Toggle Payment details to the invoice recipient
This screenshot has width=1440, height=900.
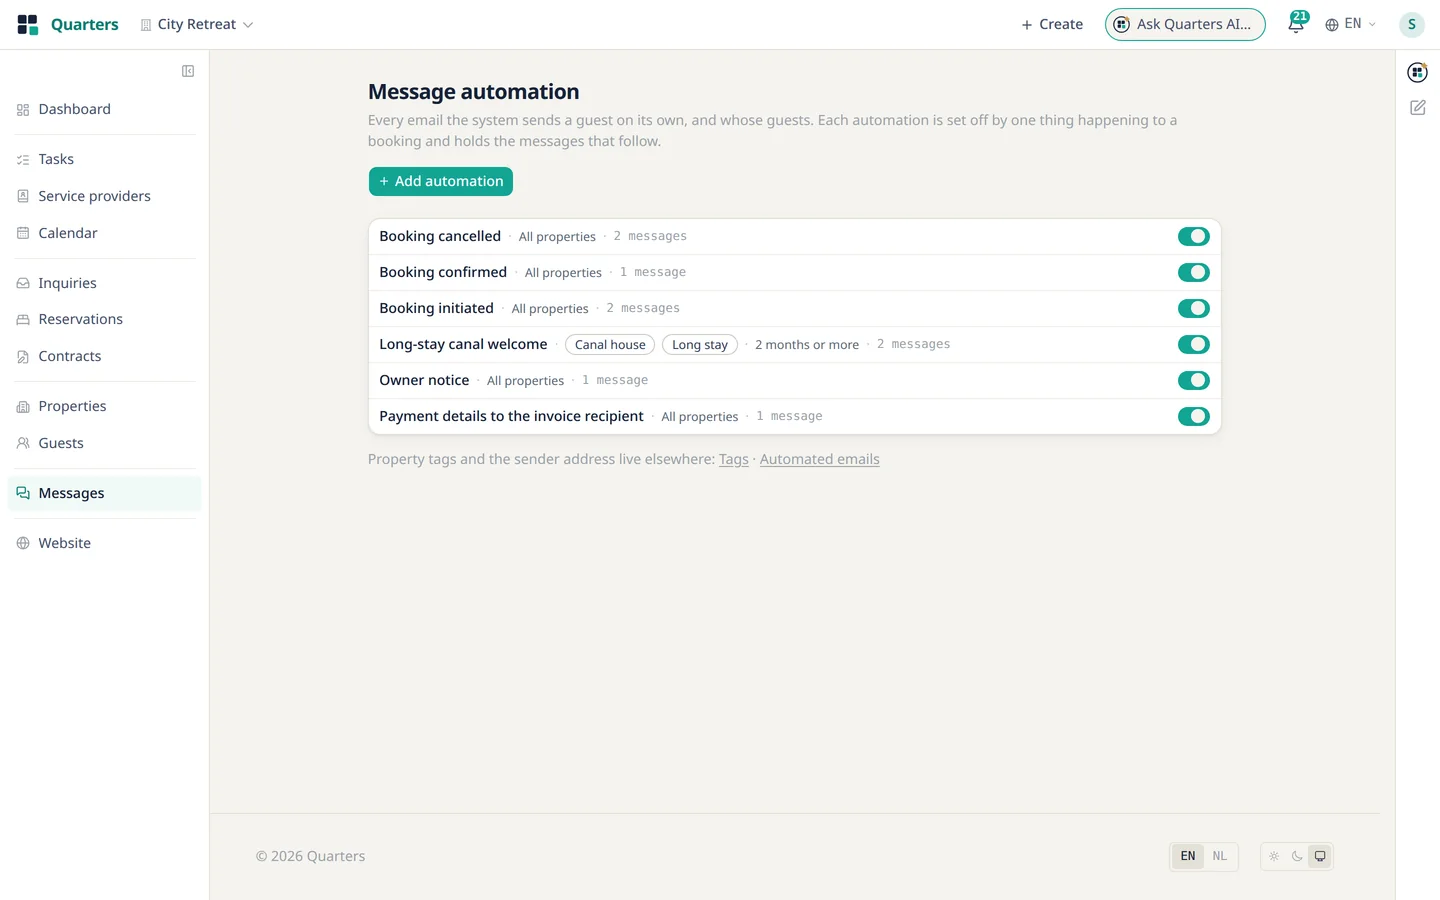(x=1193, y=416)
